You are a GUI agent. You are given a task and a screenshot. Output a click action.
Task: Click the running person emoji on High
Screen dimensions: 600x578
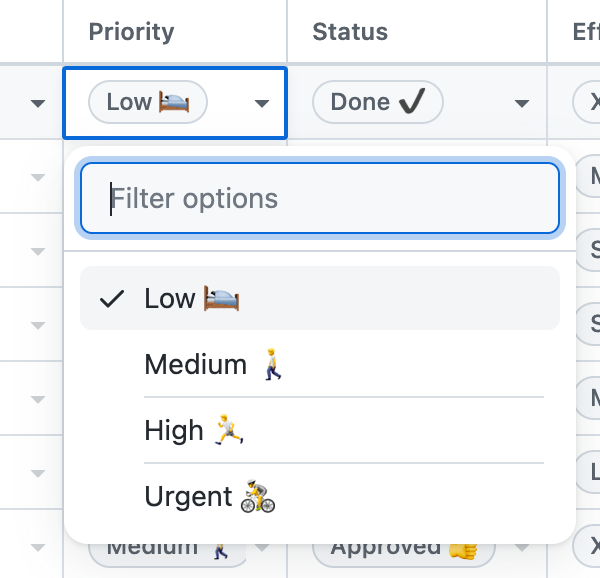coord(229,431)
